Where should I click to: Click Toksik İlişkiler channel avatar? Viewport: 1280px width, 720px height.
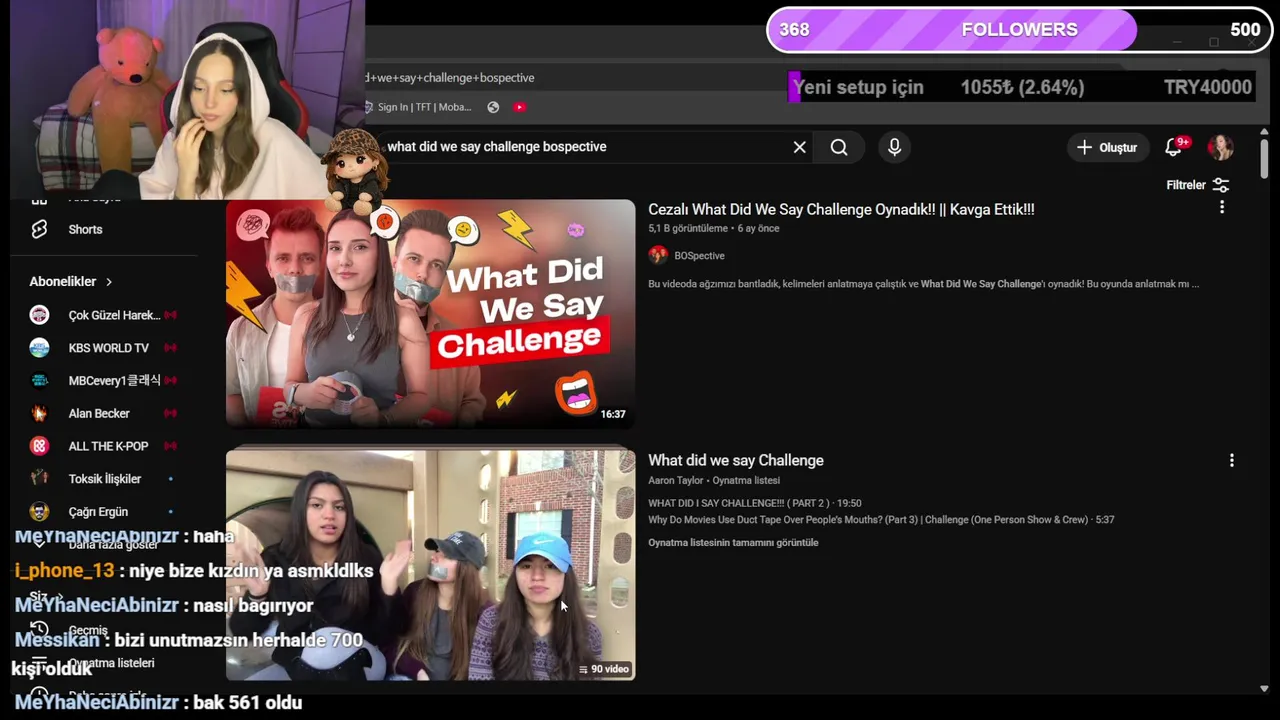tap(39, 479)
